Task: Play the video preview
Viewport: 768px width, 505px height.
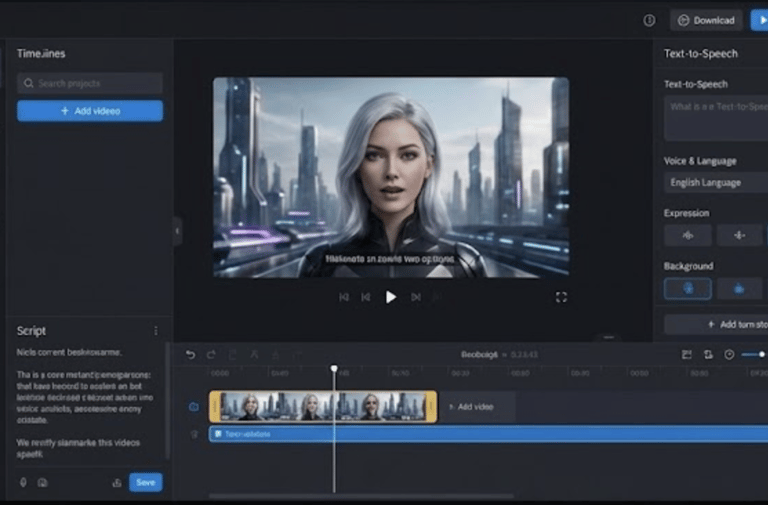Action: tap(390, 297)
